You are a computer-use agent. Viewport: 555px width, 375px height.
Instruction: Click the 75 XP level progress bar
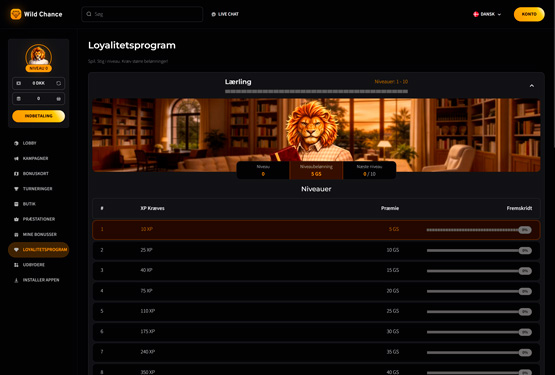[x=479, y=291]
